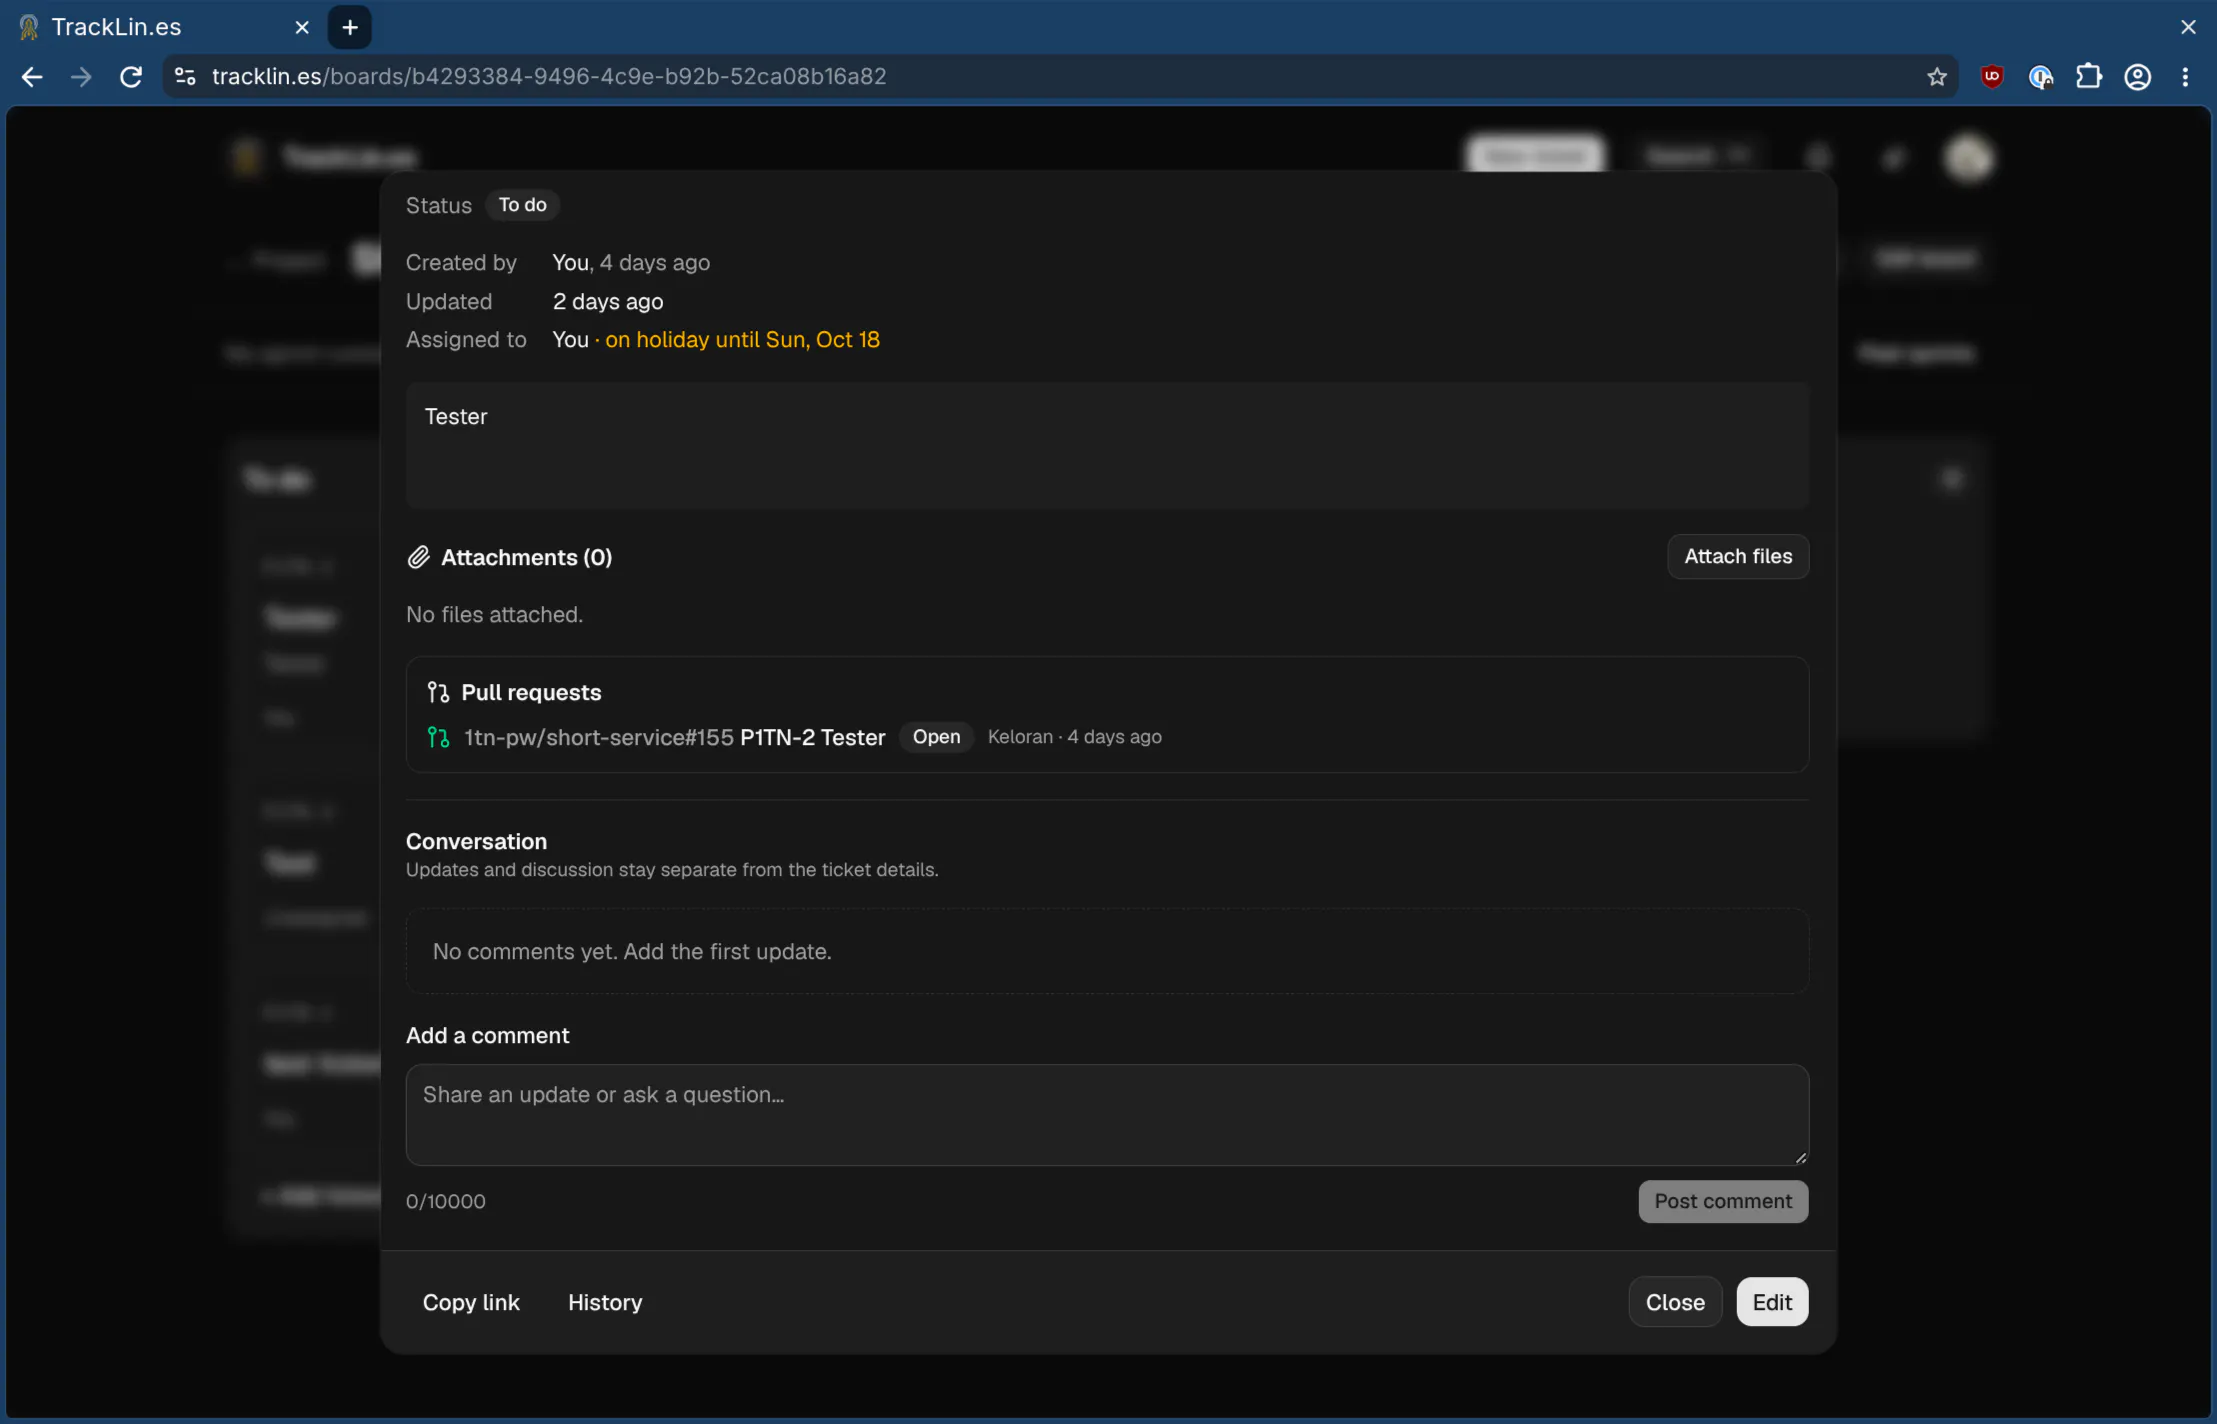Open site information icon in address bar
The image size is (2217, 1424).
tap(185, 77)
